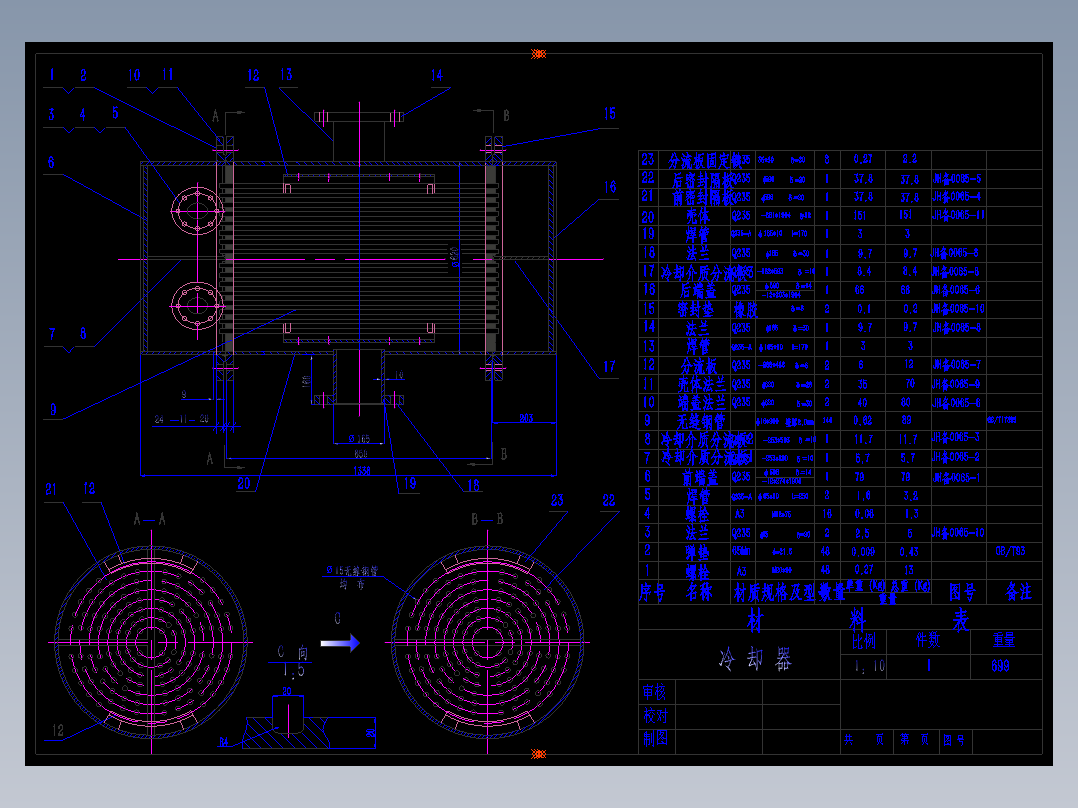Click the 名称 column header
The image size is (1078, 808).
coord(698,592)
